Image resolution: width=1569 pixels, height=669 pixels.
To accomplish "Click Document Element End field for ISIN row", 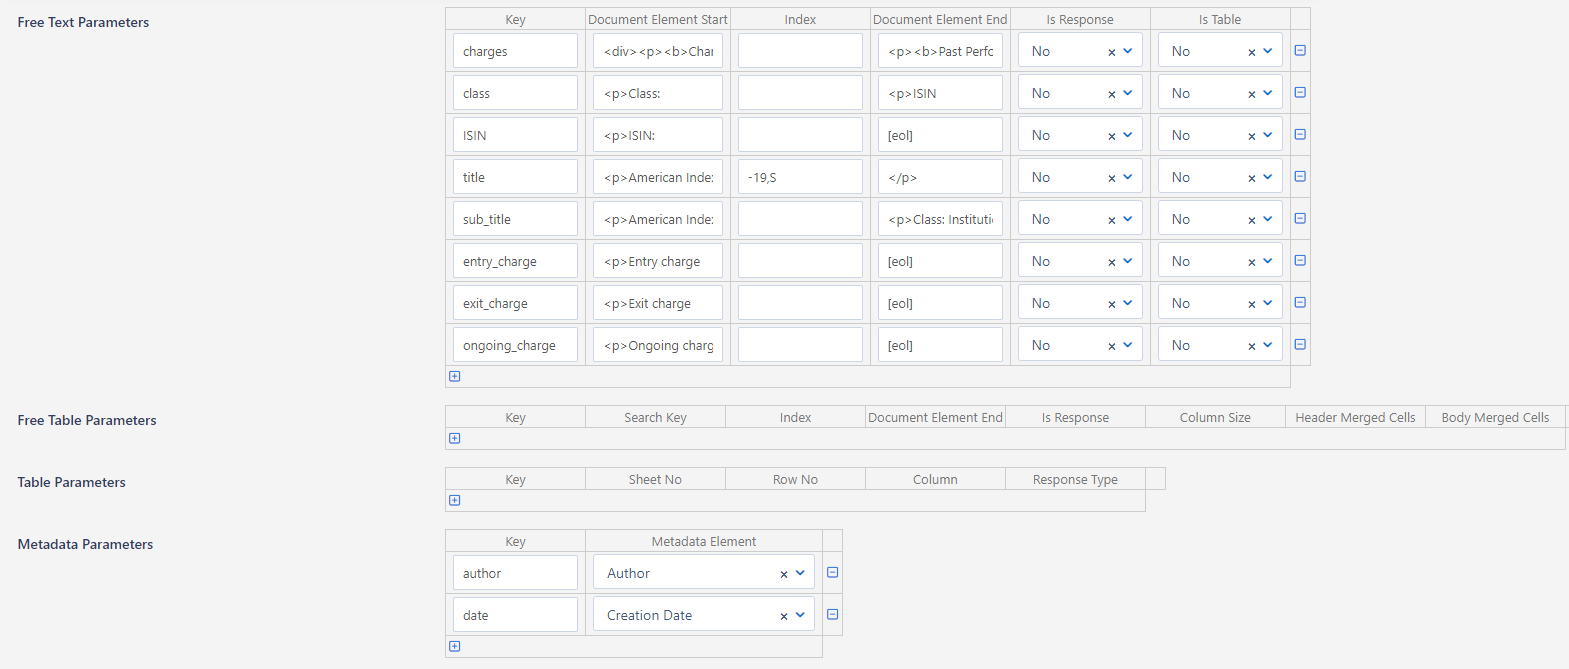I will 940,135.
